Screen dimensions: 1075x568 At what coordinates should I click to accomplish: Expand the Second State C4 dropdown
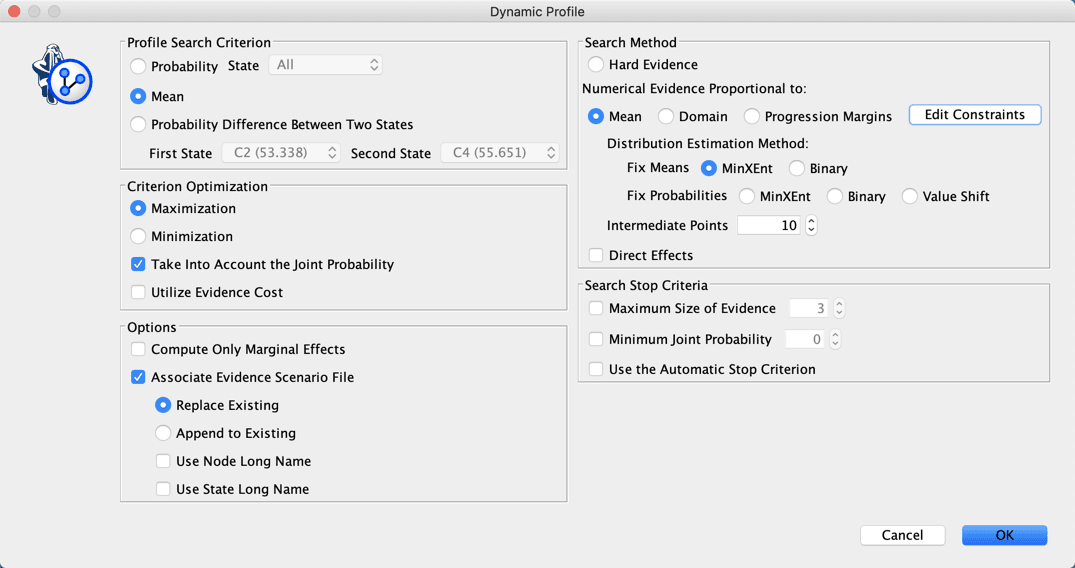(499, 153)
